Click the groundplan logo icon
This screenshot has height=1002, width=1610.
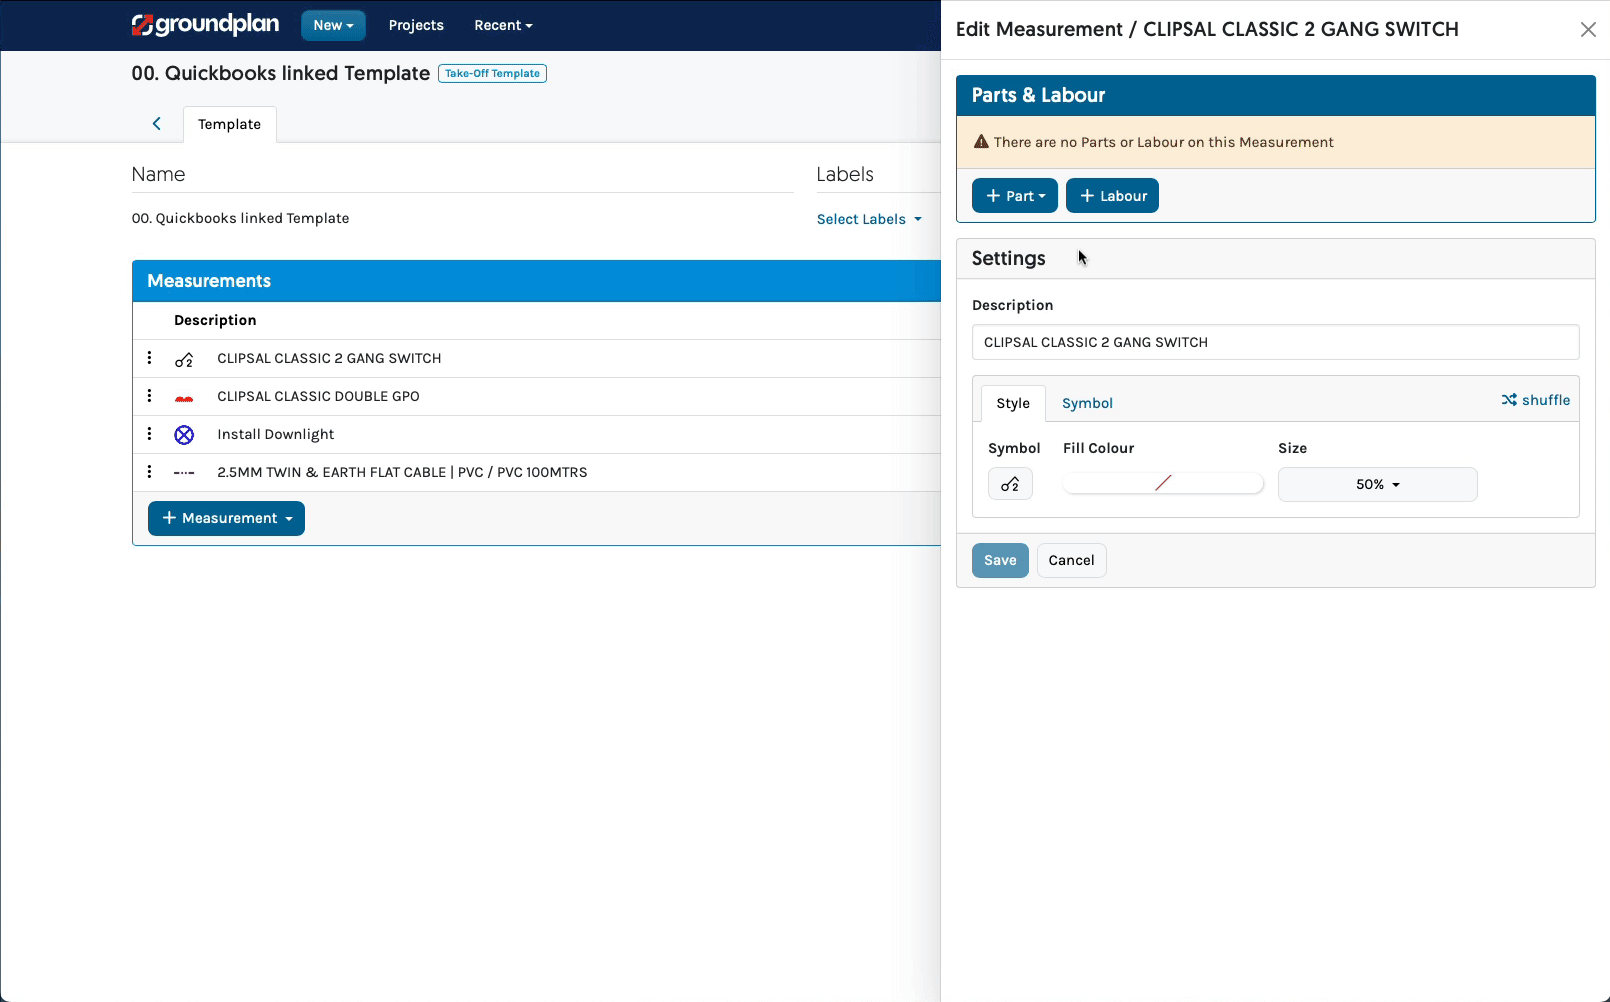pyautogui.click(x=141, y=25)
